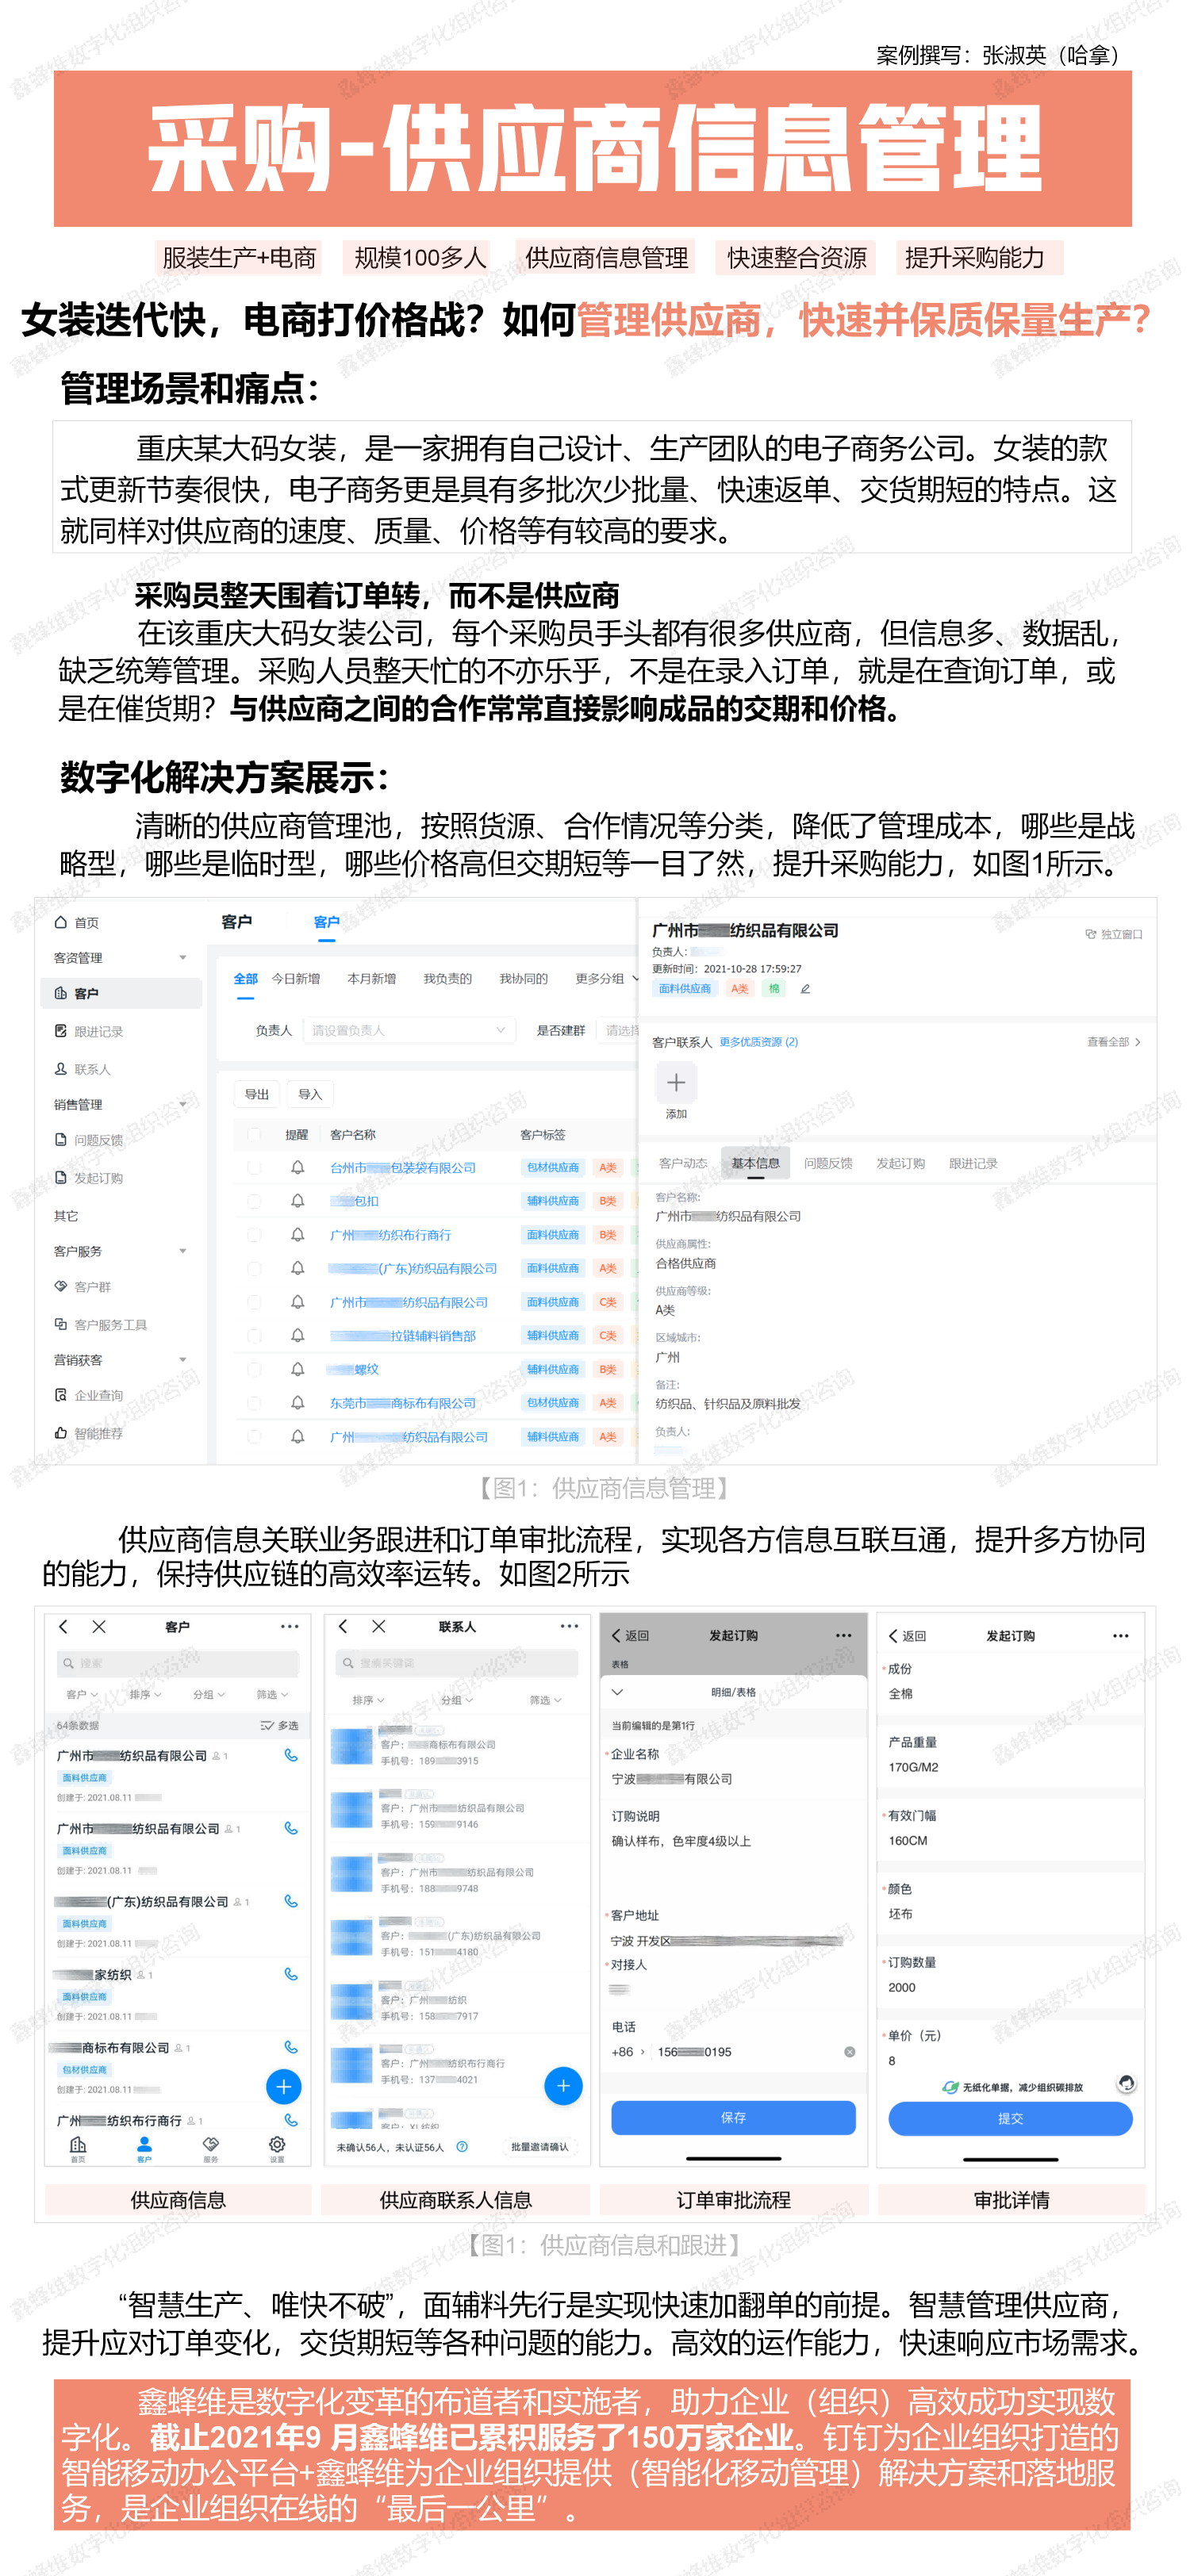Click the 添加 plus tile for contacts

coord(676,1082)
